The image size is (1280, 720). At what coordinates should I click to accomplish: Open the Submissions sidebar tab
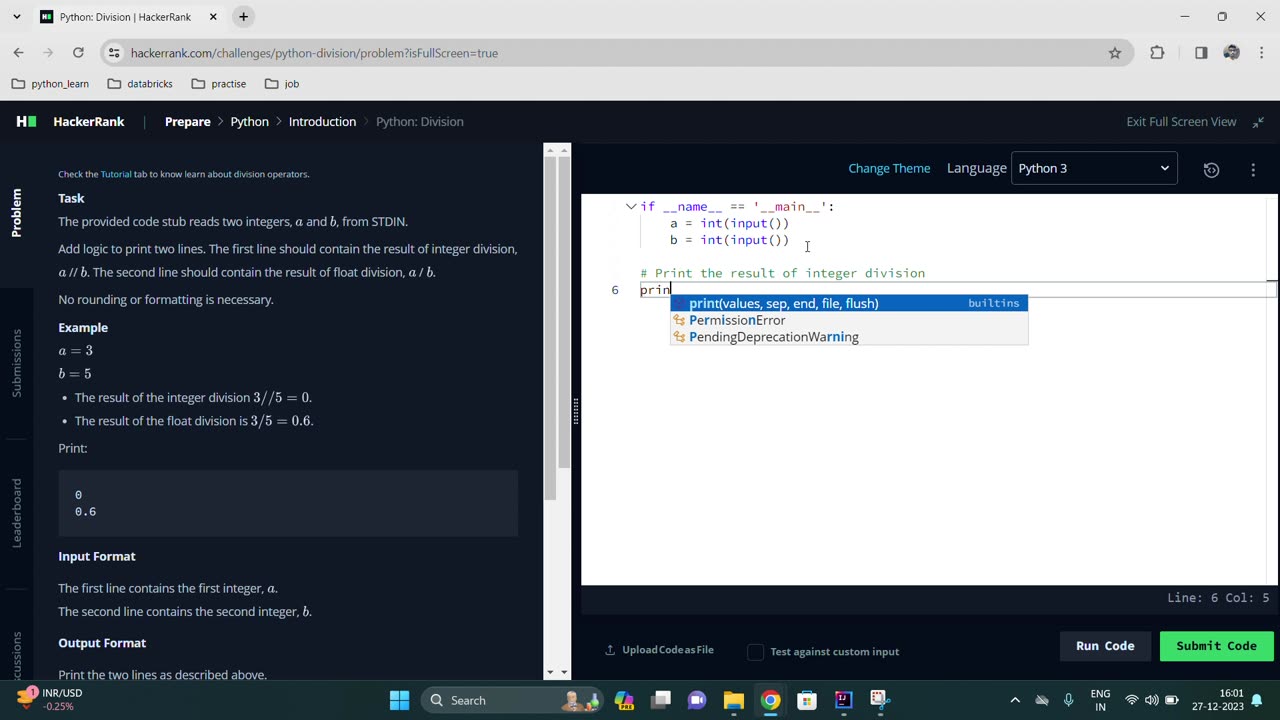(16, 363)
